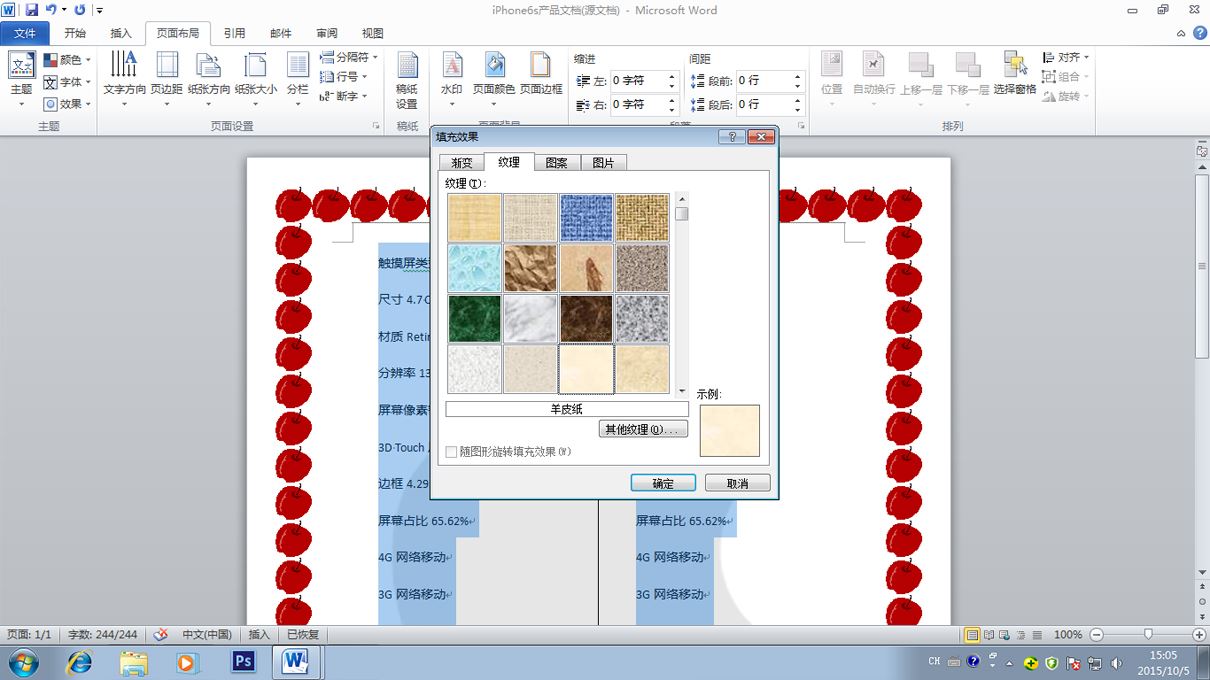Open Photoshop from the taskbar
The height and width of the screenshot is (680, 1210).
pyautogui.click(x=243, y=662)
